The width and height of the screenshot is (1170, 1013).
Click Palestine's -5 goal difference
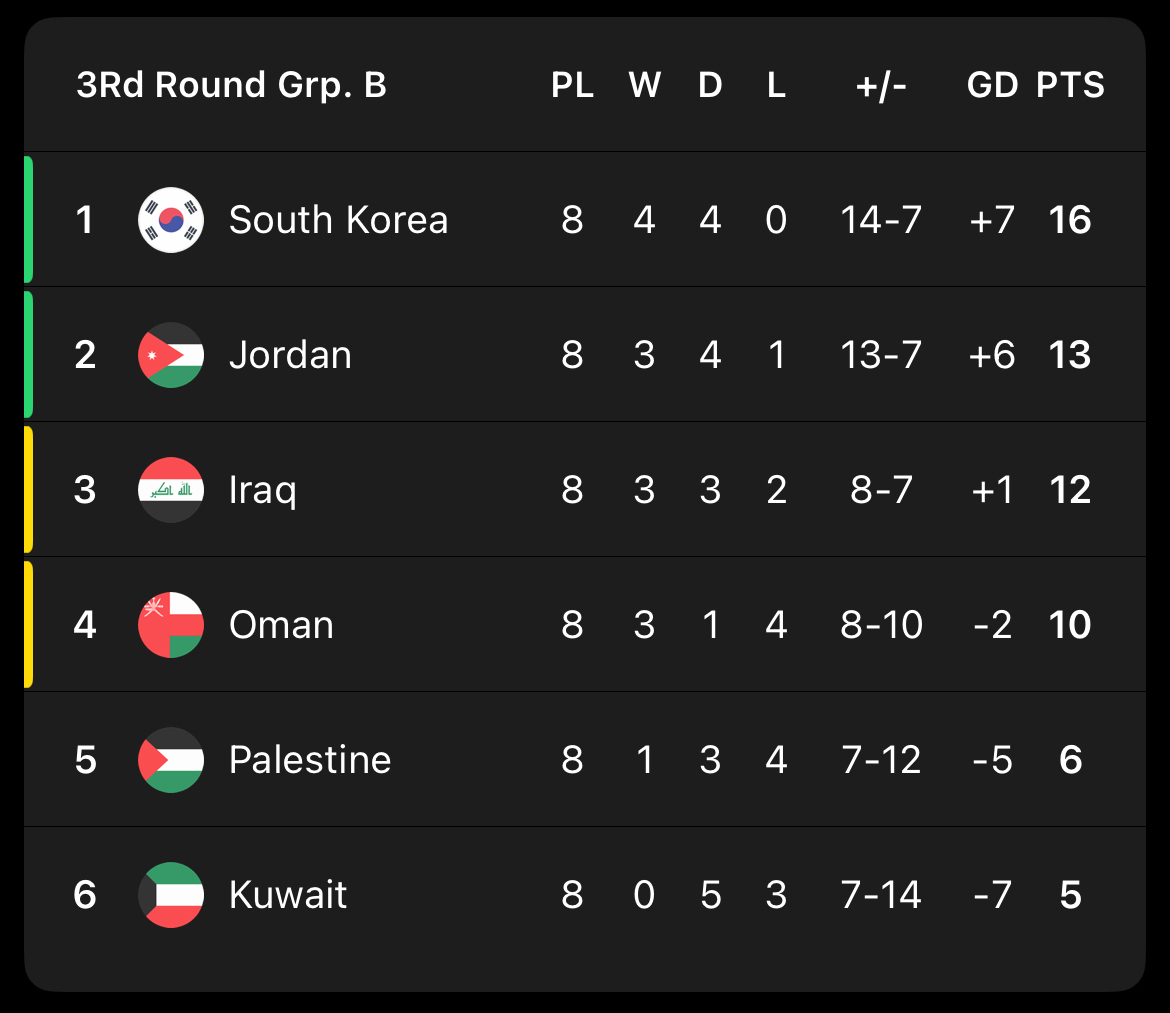pos(992,760)
